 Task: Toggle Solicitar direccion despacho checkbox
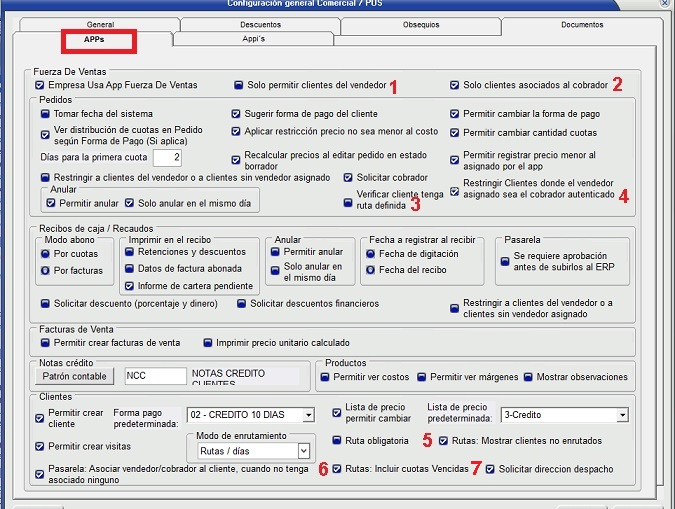coord(490,469)
